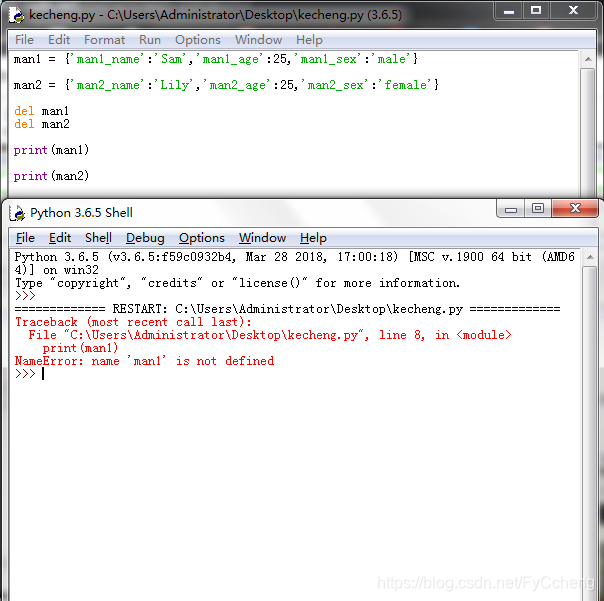Maximize the kecheng.py editor window
This screenshot has width=604, height=601.
pos(536,10)
